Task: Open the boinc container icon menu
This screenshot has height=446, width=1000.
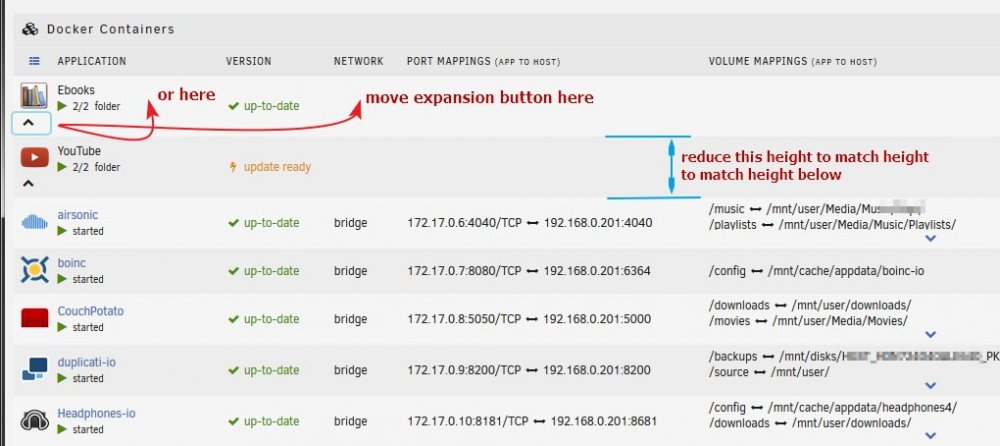Action: (34, 270)
